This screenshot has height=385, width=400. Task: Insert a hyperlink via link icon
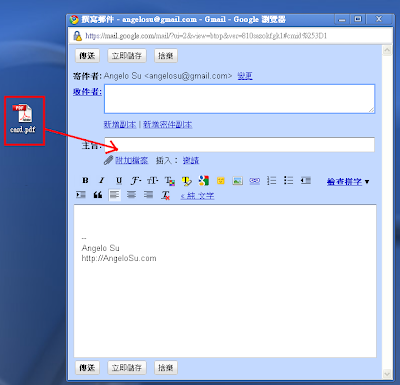(255, 181)
